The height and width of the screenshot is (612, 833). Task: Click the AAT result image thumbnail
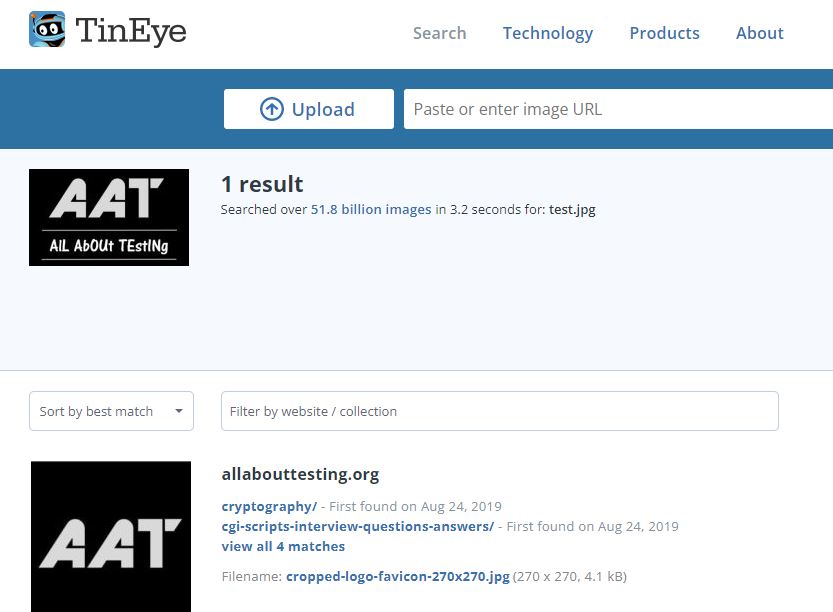[x=110, y=536]
